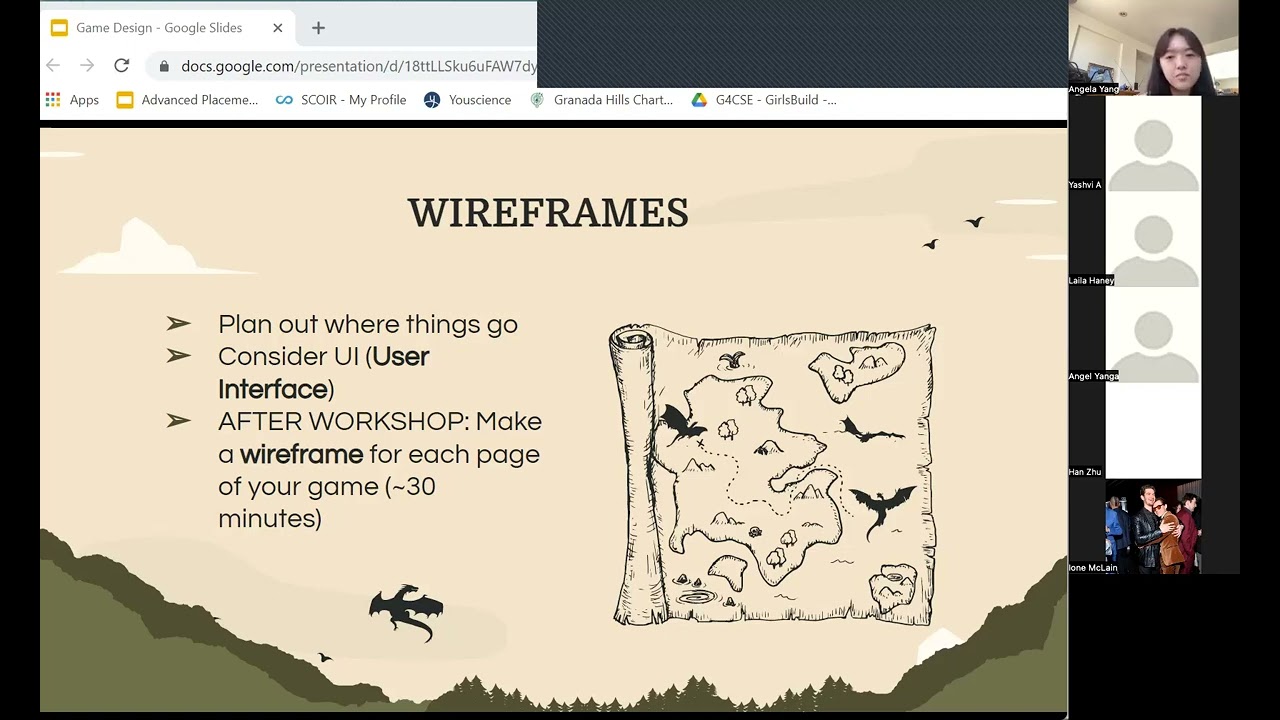Image resolution: width=1280 pixels, height=720 pixels.
Task: Open the Apps grid shortcut
Action: click(72, 100)
